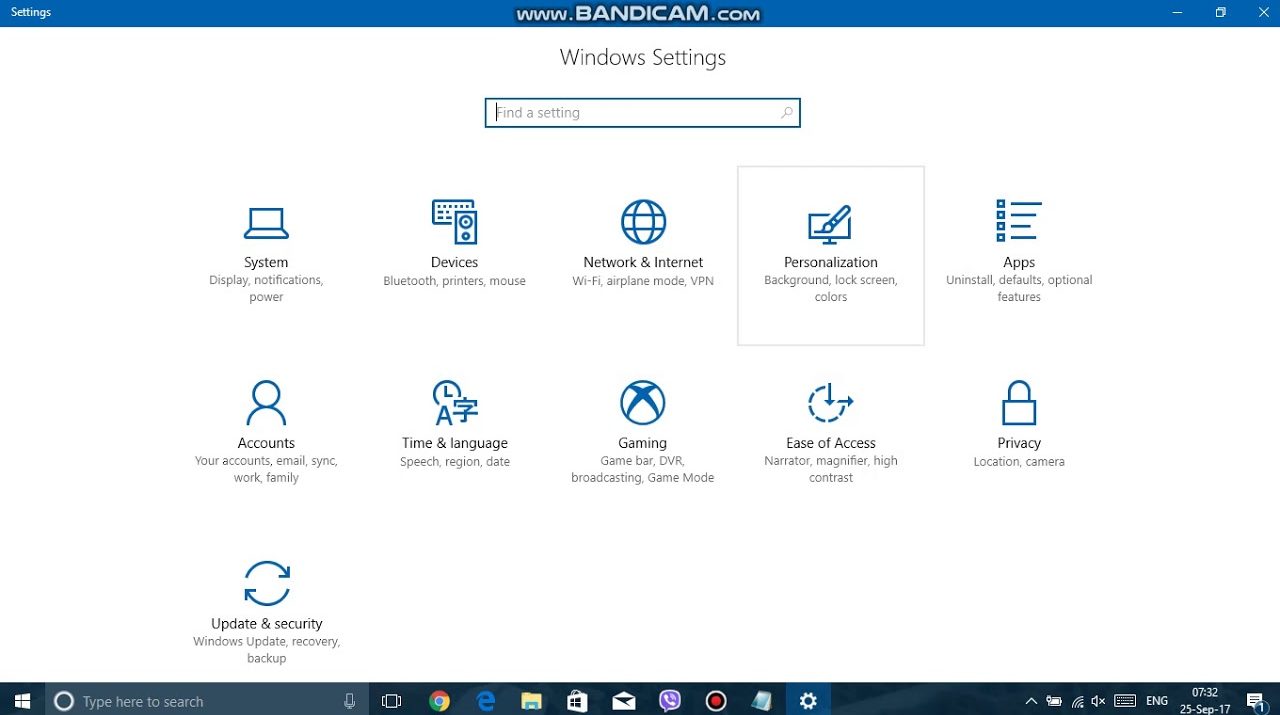Open the Accounts person icon
Image resolution: width=1280 pixels, height=715 pixels.
266,403
